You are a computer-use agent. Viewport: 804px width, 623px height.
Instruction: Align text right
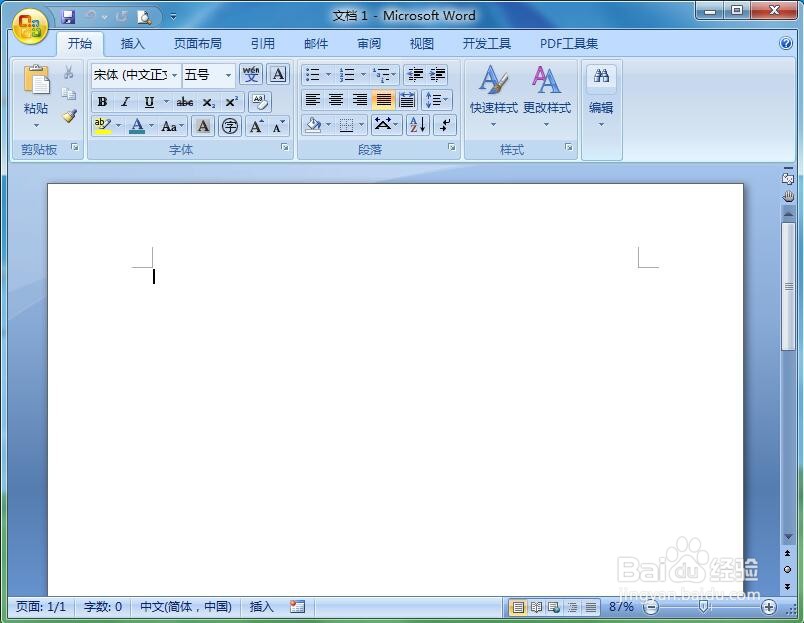359,99
